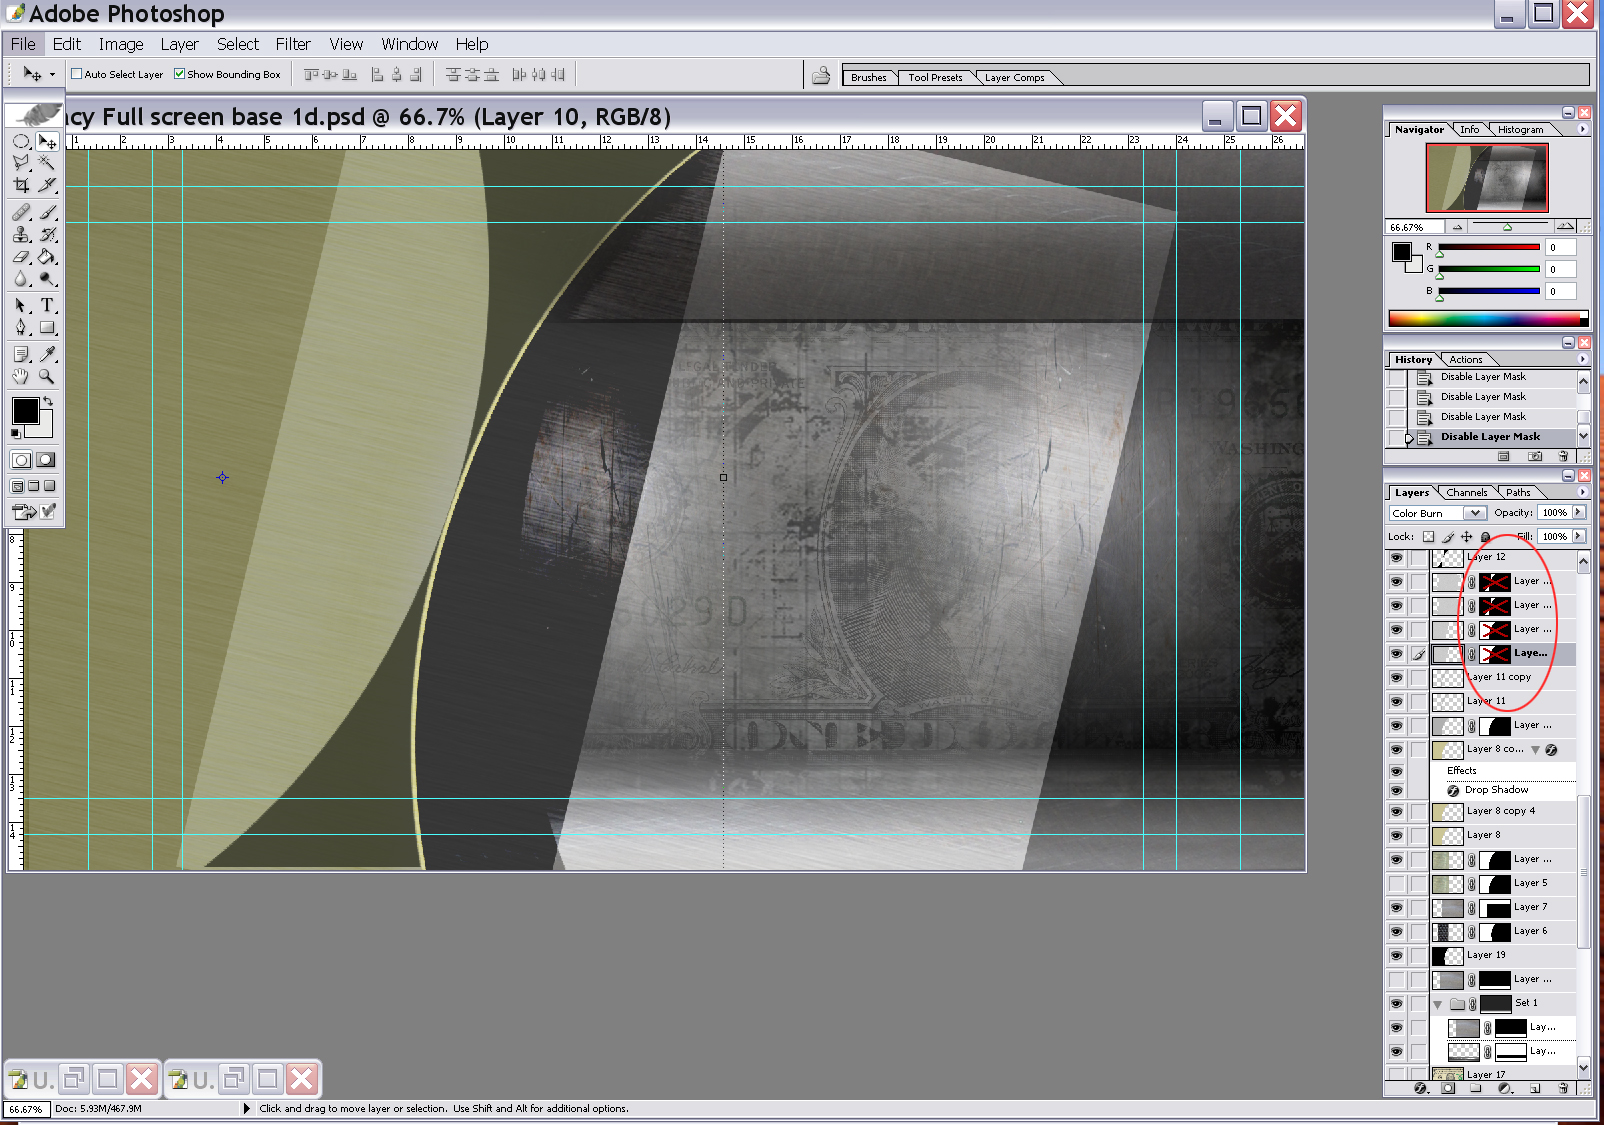Select the Type tool
Image resolution: width=1604 pixels, height=1125 pixels.
click(47, 305)
